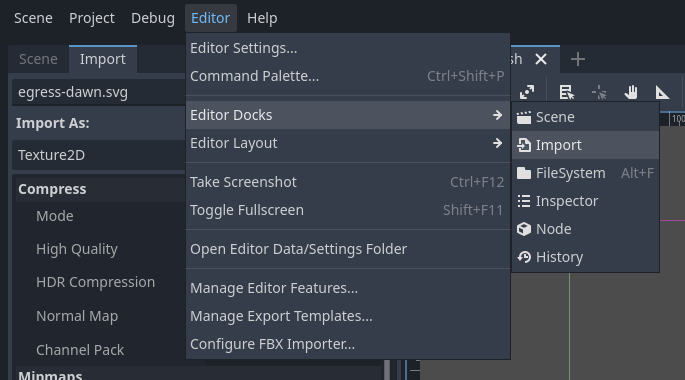The image size is (685, 380).
Task: Click the Channel Pack property
Action: (x=80, y=349)
